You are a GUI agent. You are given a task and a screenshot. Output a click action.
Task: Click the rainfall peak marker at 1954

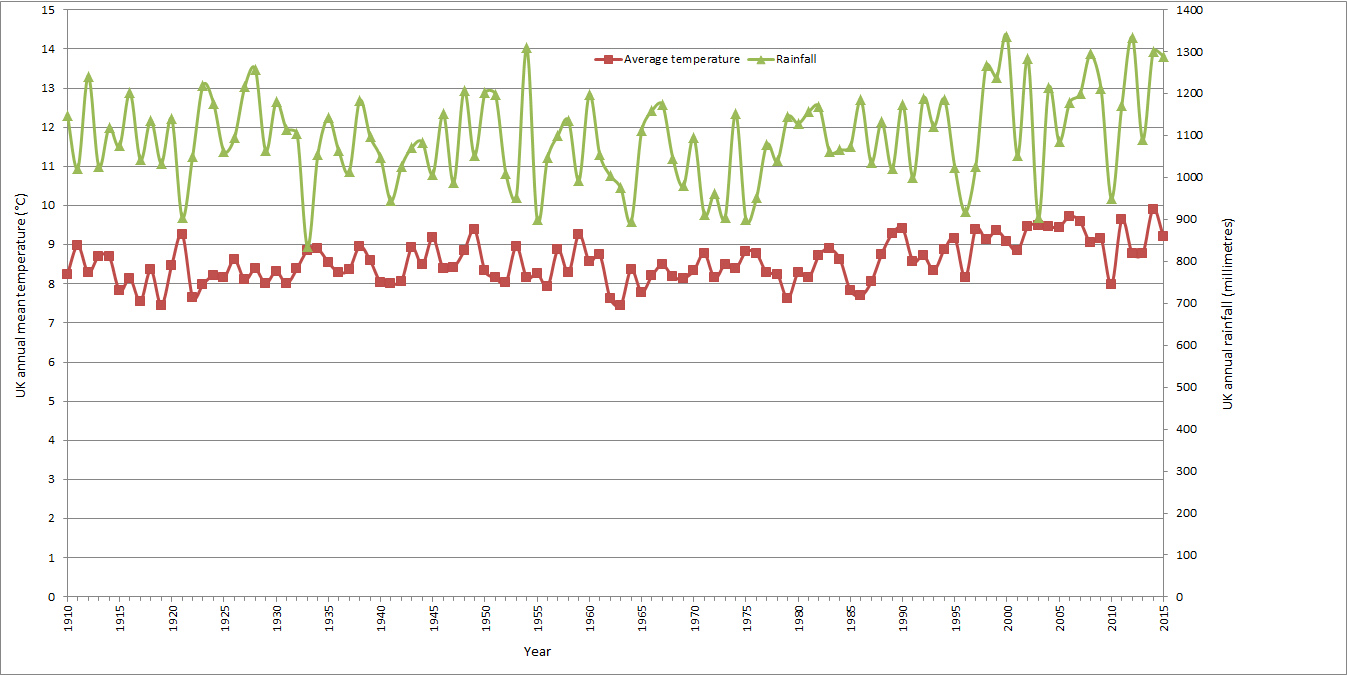point(527,48)
